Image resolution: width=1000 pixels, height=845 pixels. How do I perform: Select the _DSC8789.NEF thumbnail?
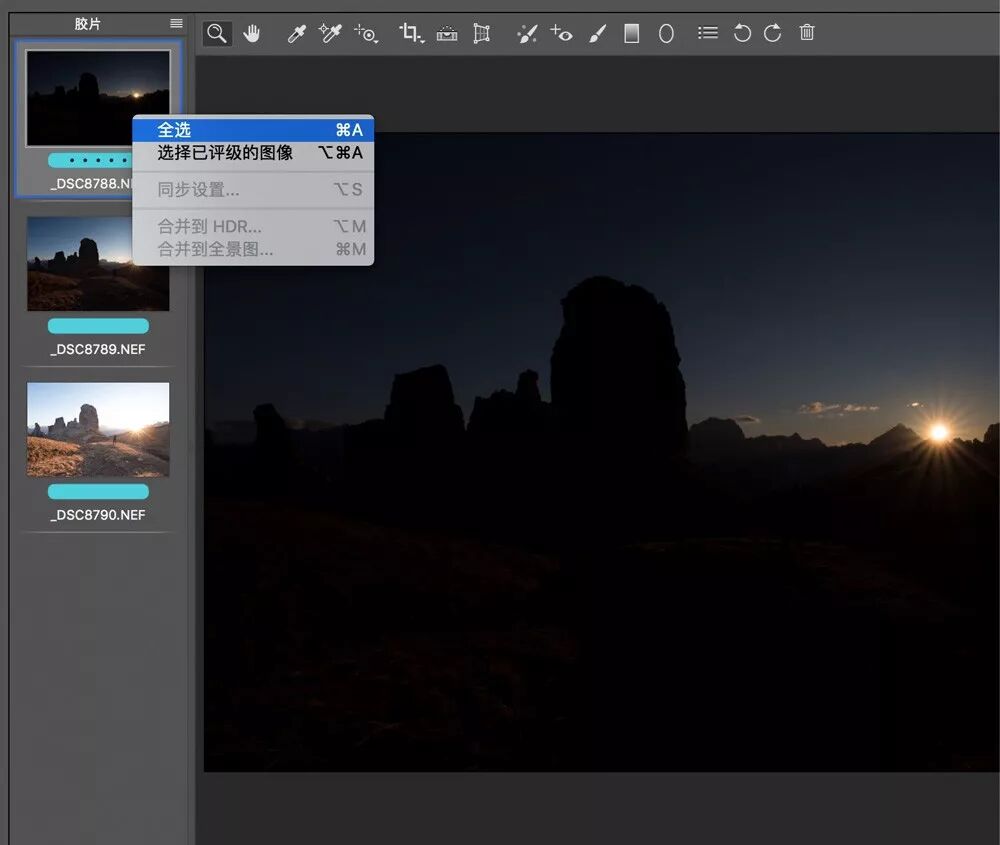(x=98, y=263)
